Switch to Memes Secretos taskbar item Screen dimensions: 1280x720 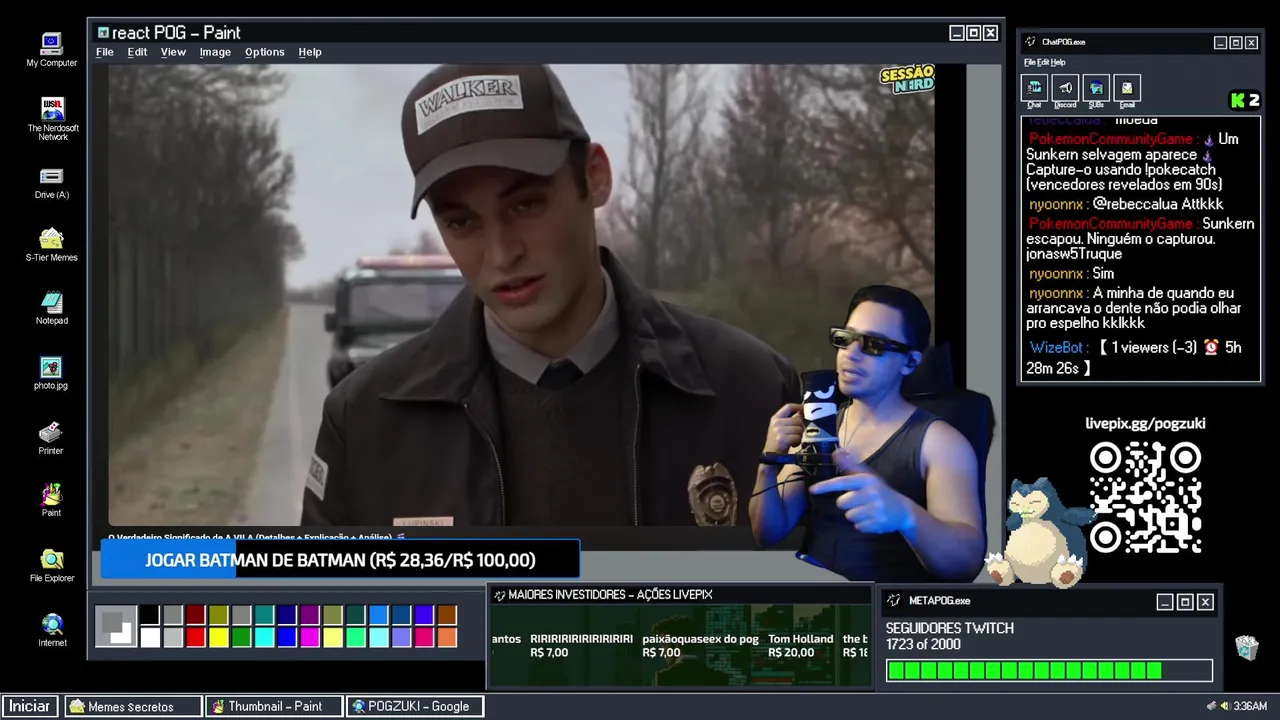pyautogui.click(x=134, y=706)
